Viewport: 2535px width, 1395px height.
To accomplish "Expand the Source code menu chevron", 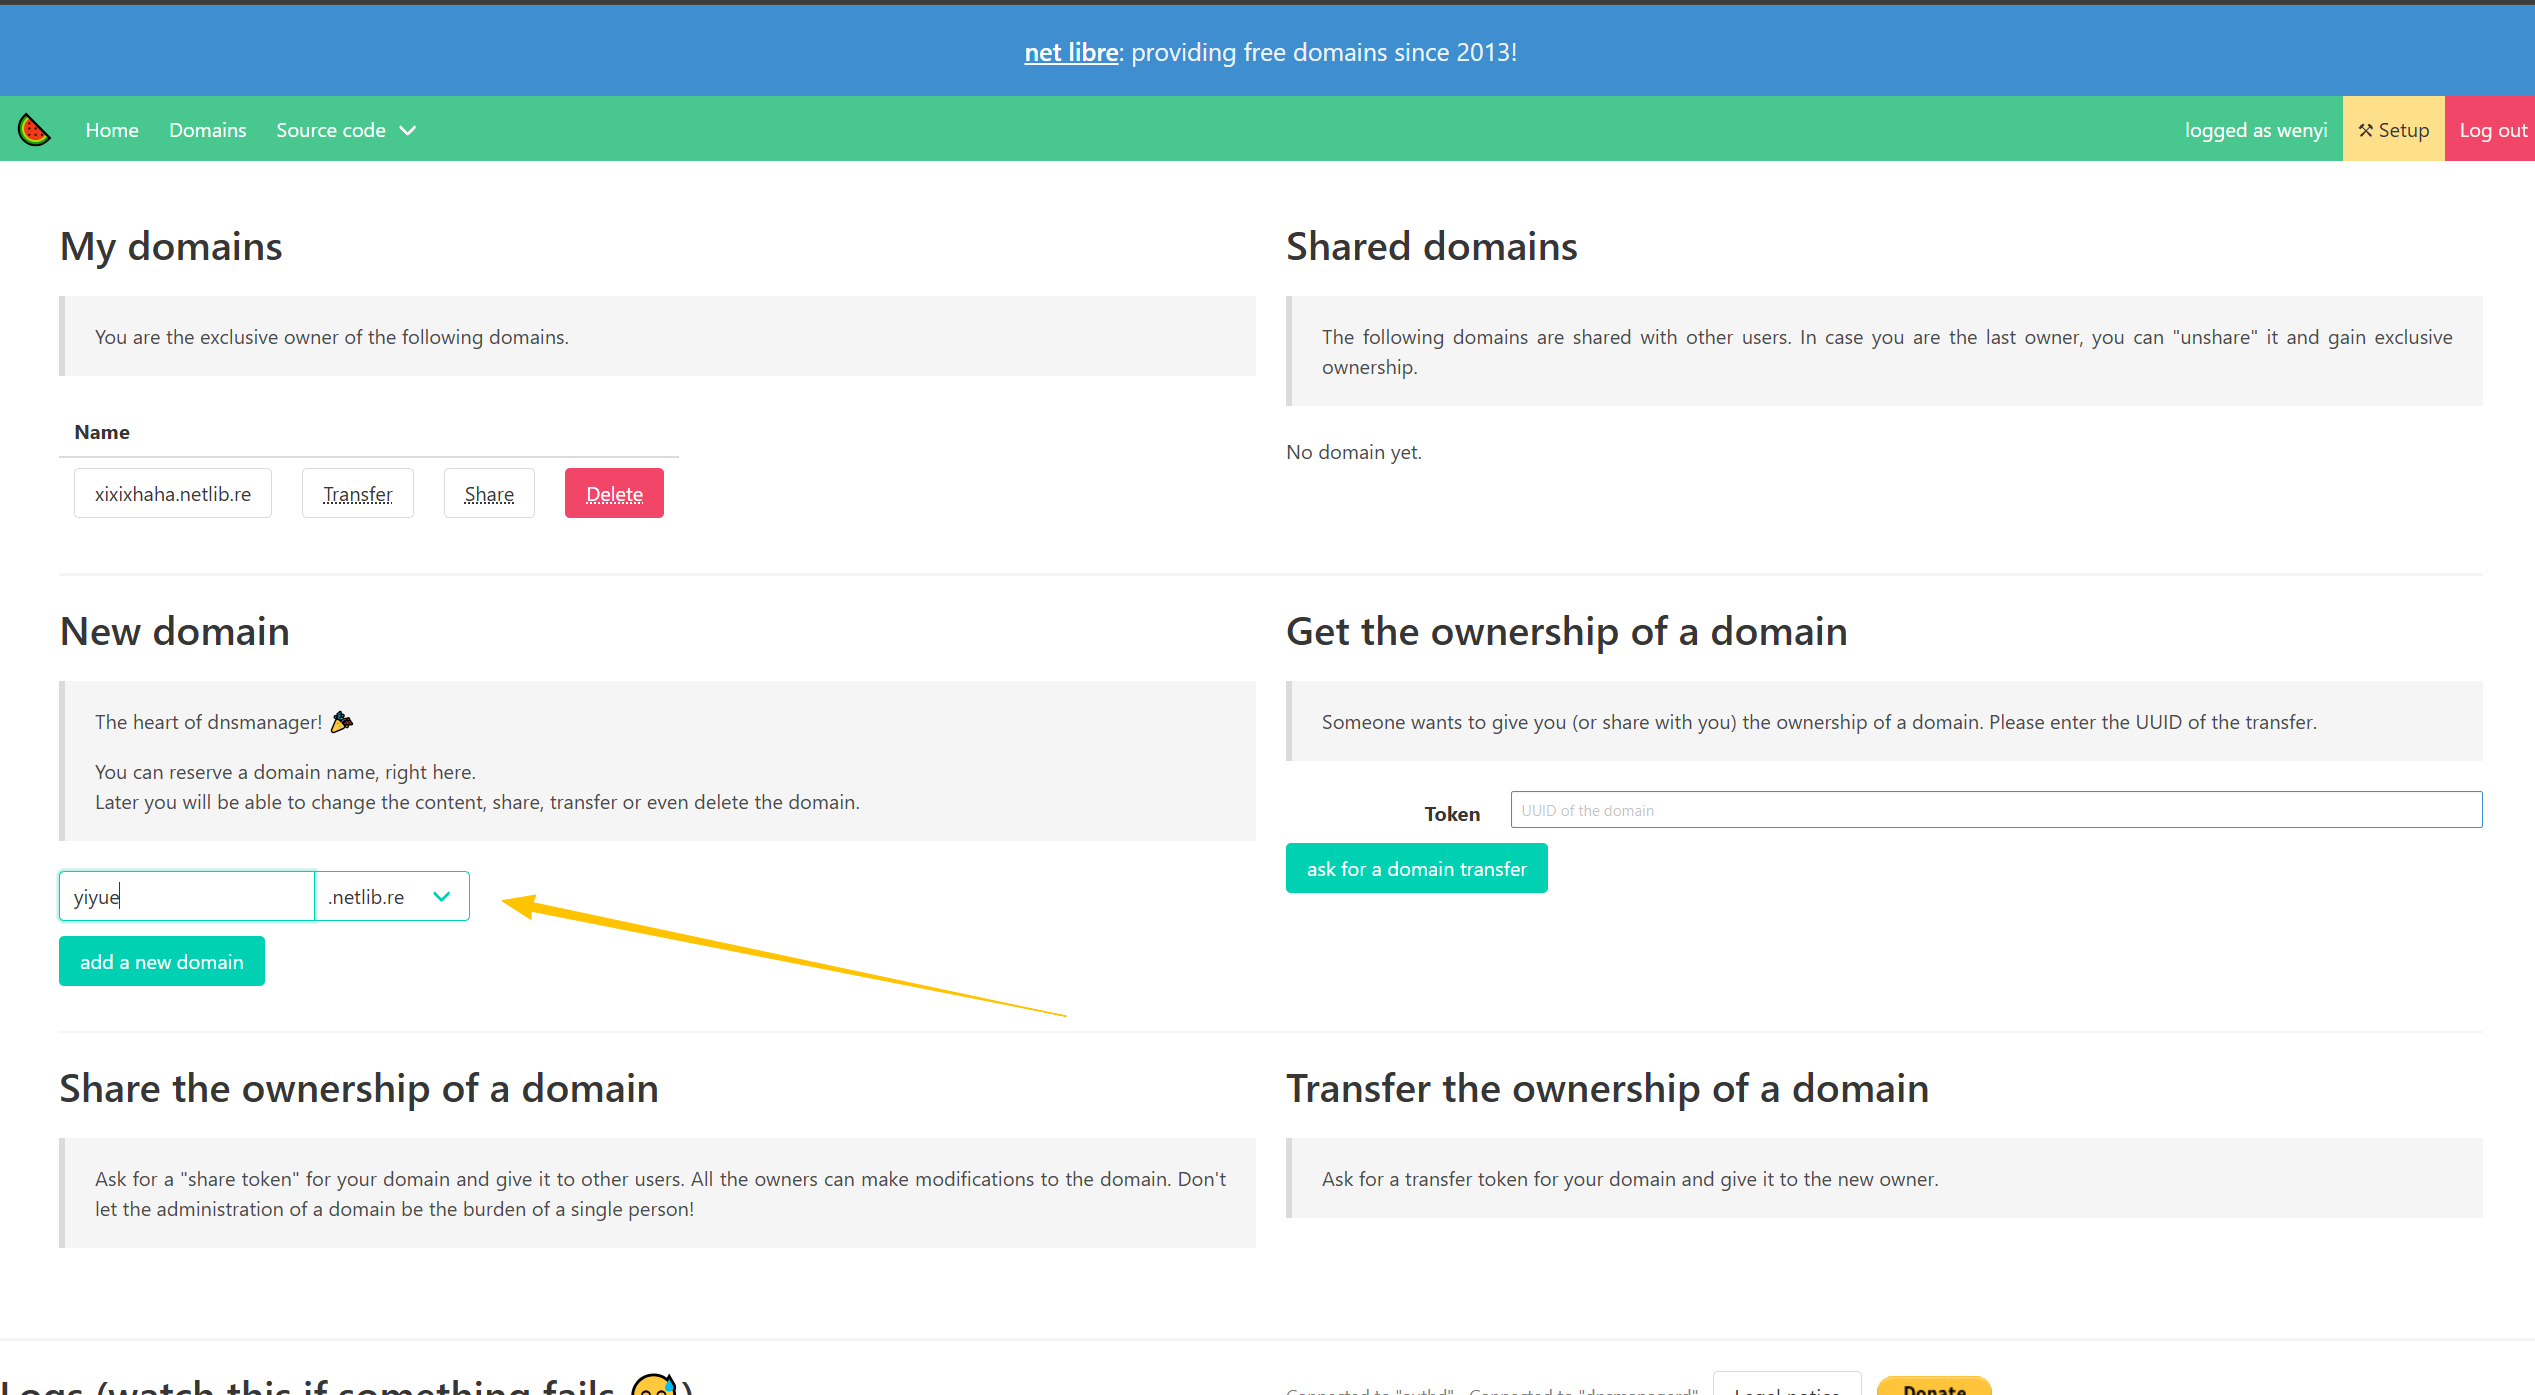I will click(x=408, y=131).
